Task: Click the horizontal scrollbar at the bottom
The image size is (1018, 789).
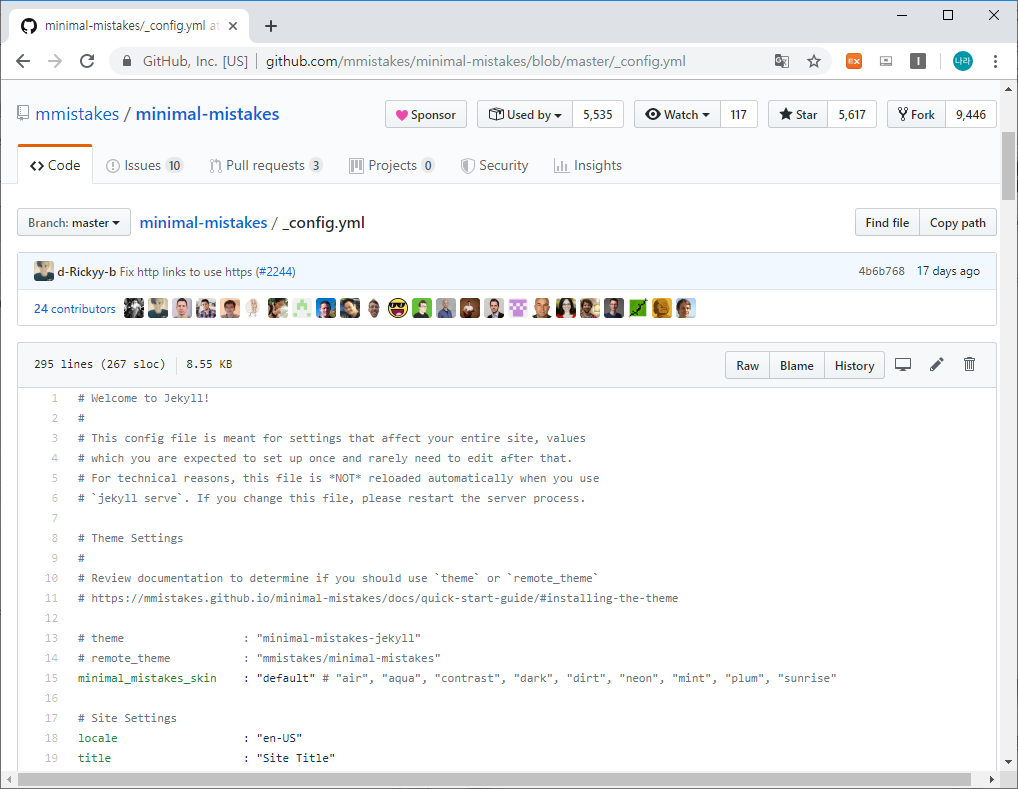Action: coord(495,779)
